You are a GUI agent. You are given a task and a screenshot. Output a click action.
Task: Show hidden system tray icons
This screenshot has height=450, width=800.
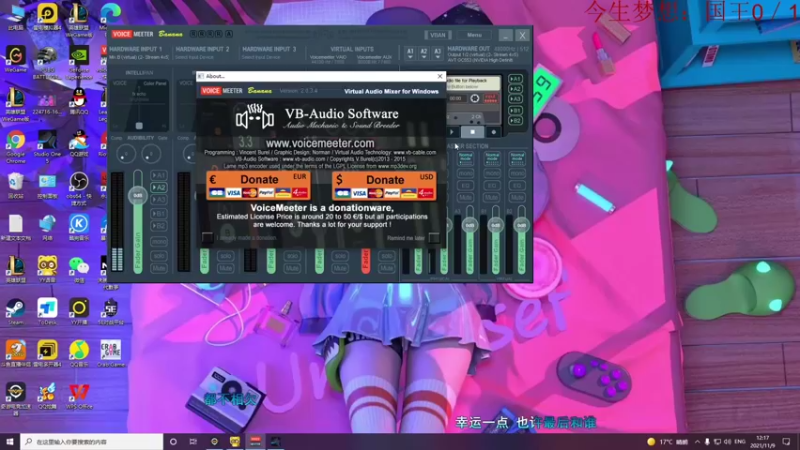coord(697,441)
